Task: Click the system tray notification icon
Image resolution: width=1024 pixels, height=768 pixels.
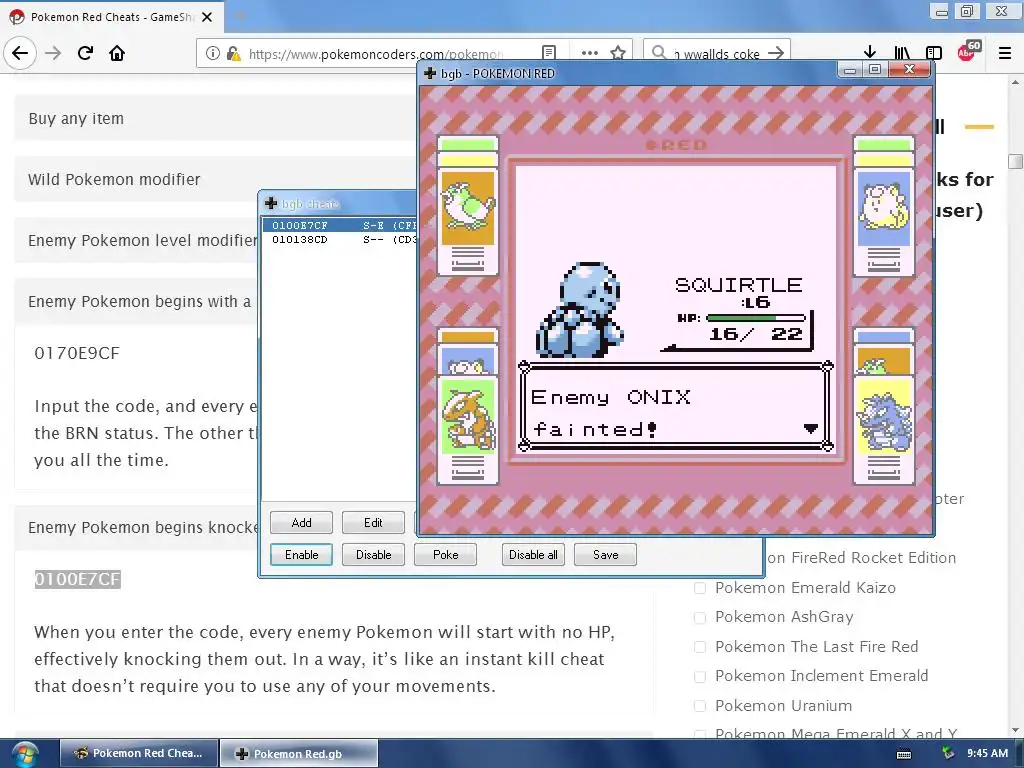Action: [x=948, y=753]
